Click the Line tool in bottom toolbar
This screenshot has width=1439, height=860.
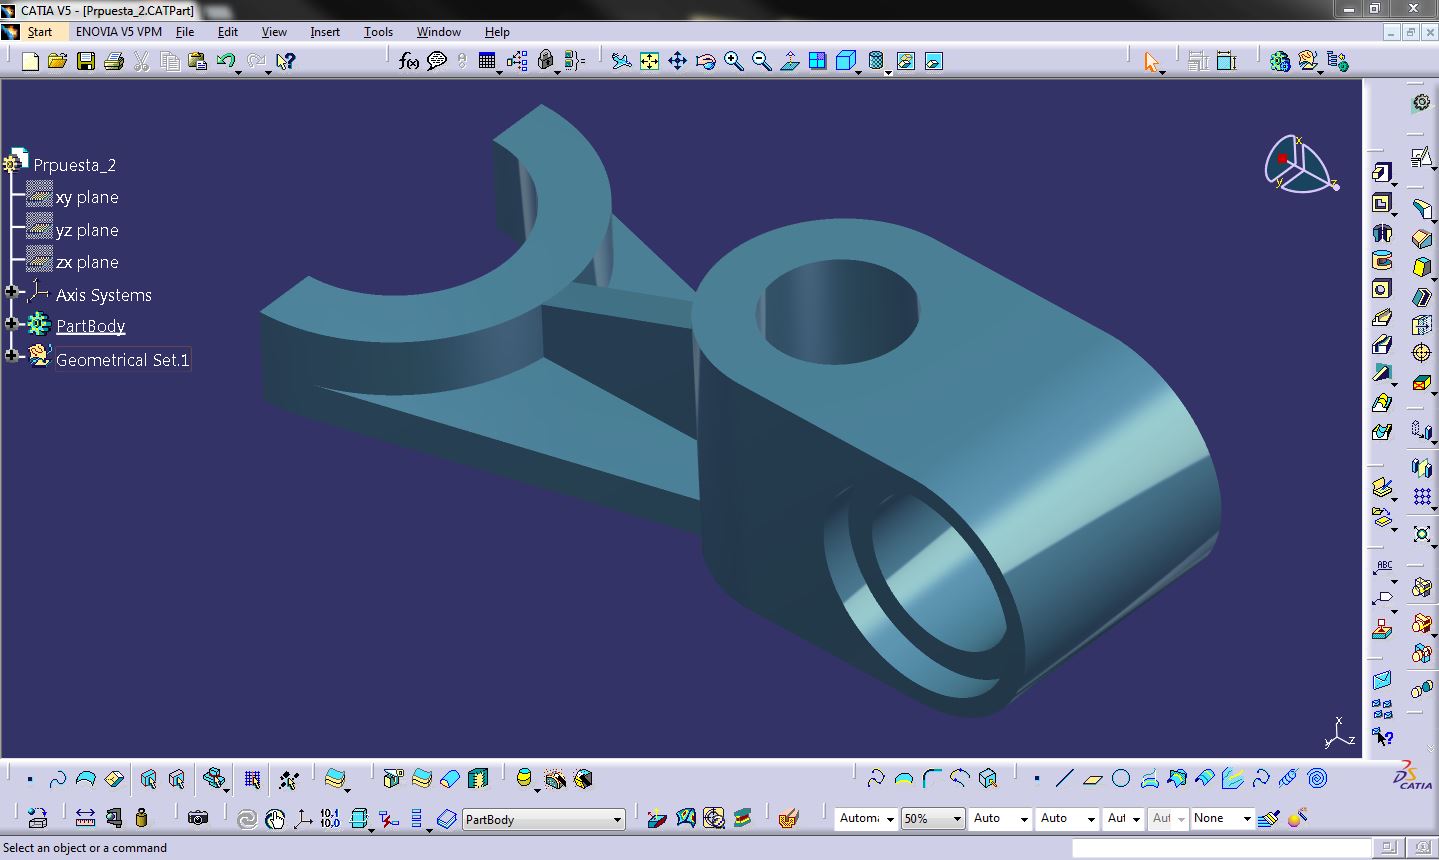[1064, 778]
